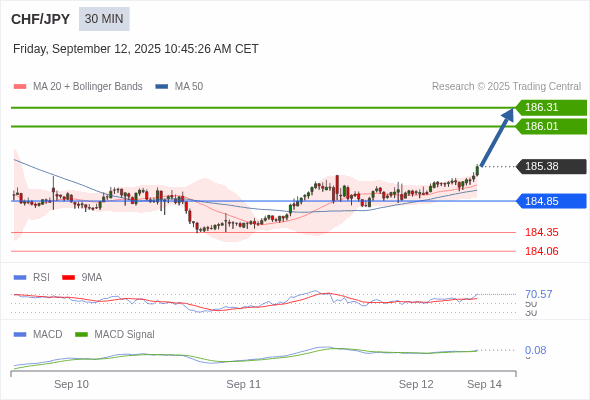Screen dimensions: 590x400
Task: Click the red 184.06 support label
Action: [x=541, y=251]
